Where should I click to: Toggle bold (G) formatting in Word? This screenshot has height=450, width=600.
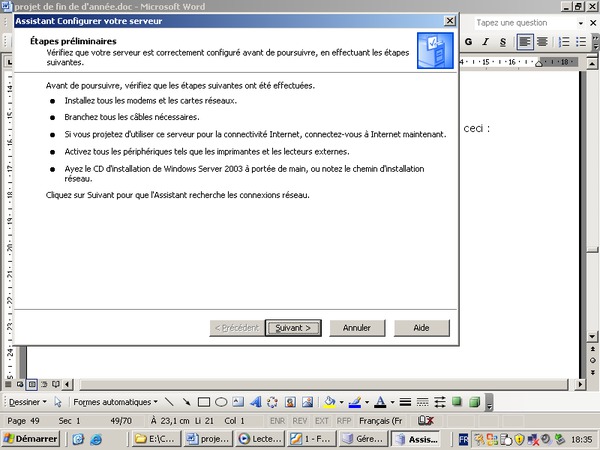point(468,42)
